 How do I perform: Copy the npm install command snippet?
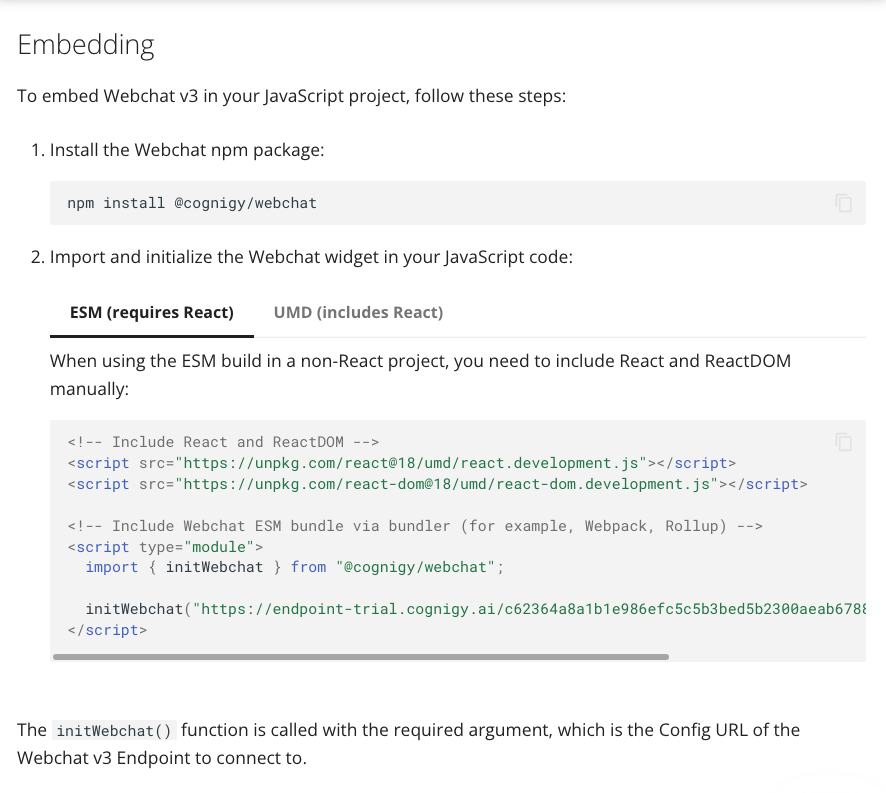click(x=843, y=203)
